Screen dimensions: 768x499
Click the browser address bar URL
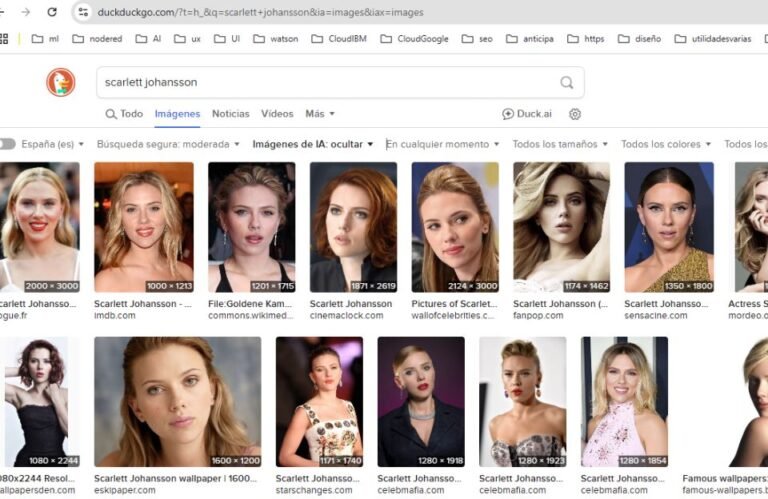(x=261, y=12)
